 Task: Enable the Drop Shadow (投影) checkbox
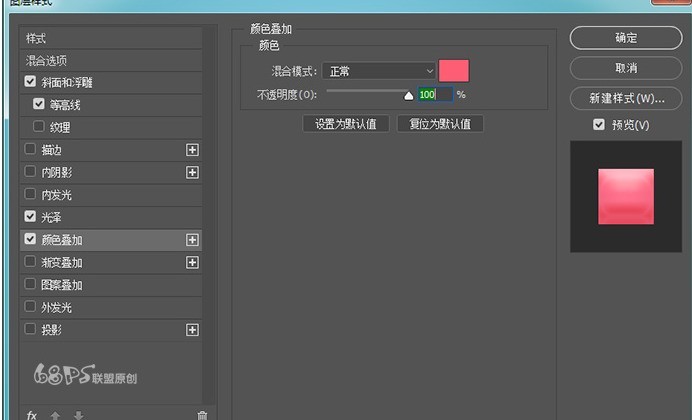point(30,329)
